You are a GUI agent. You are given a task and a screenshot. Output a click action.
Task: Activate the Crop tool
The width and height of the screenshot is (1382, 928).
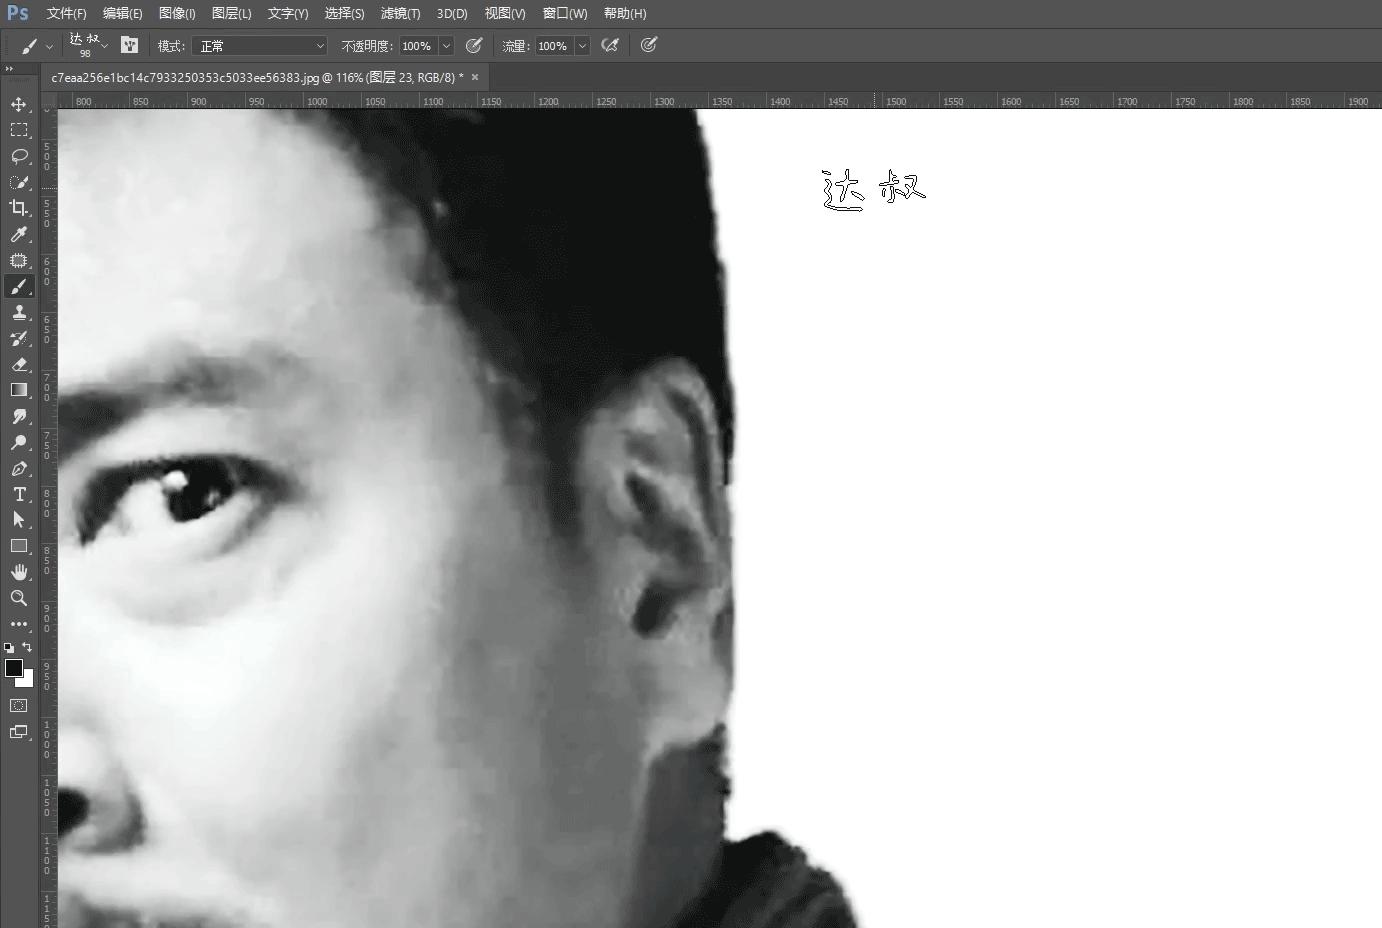(20, 208)
